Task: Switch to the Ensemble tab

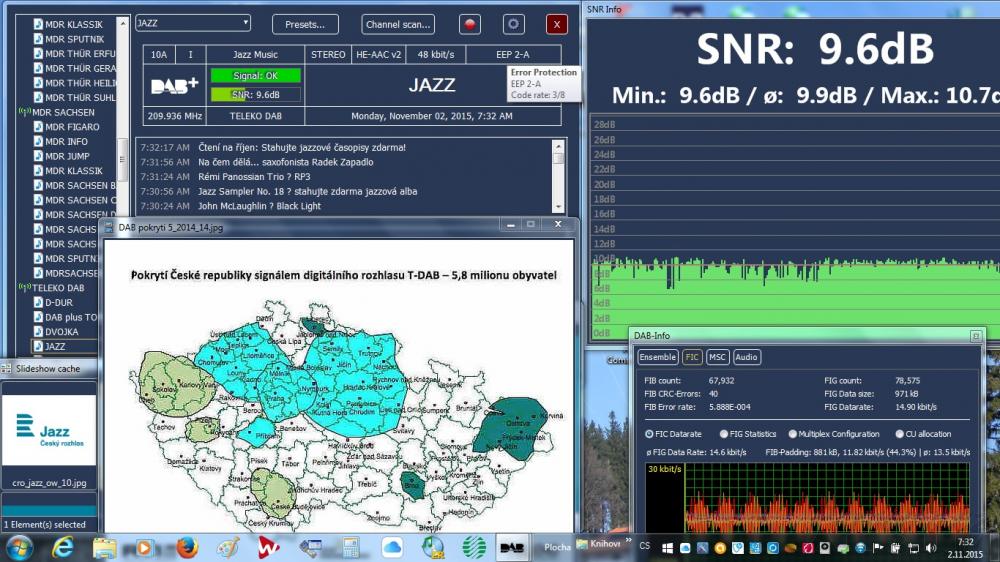Action: point(658,357)
